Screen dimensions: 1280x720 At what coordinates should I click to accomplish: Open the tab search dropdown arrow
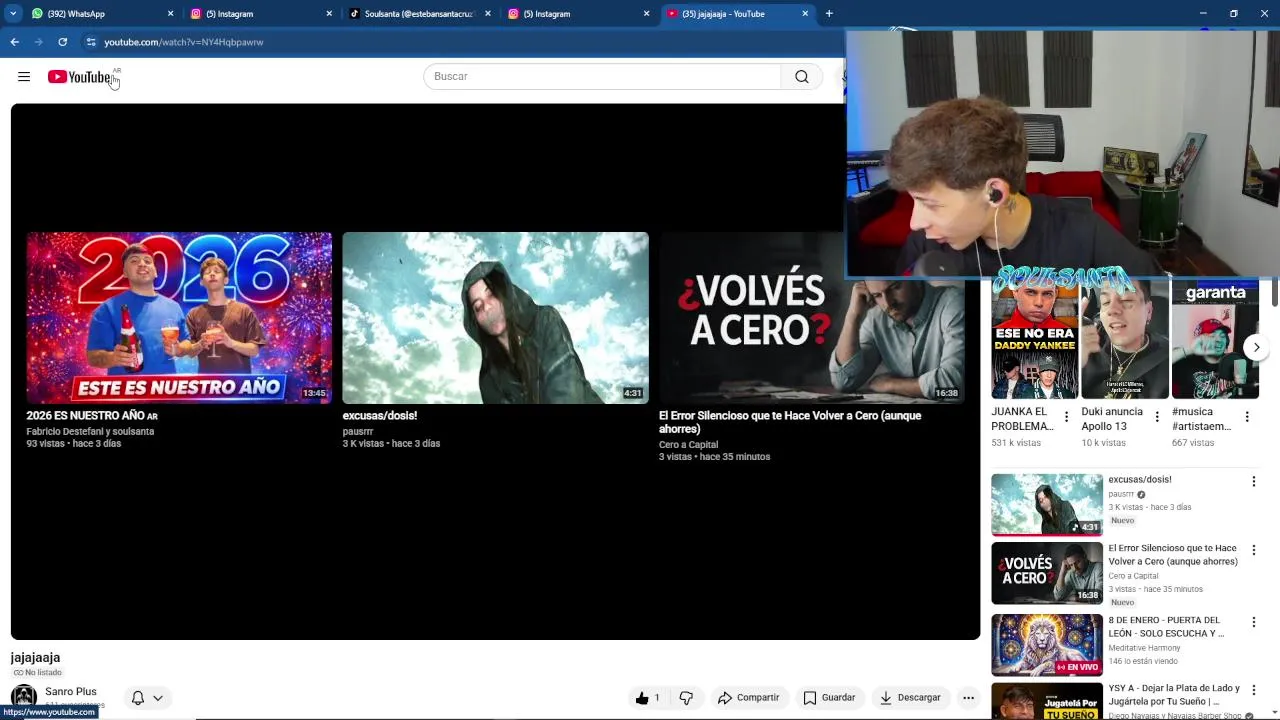point(12,14)
